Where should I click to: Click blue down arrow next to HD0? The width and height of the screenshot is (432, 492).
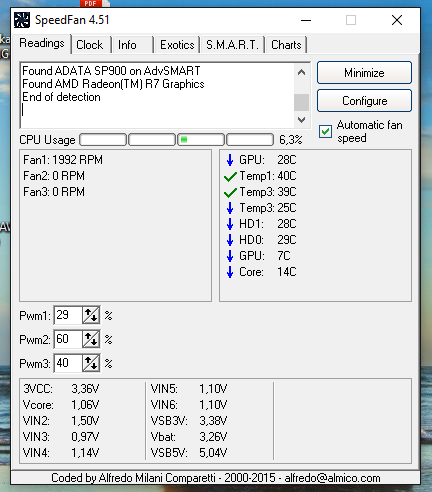(230, 240)
